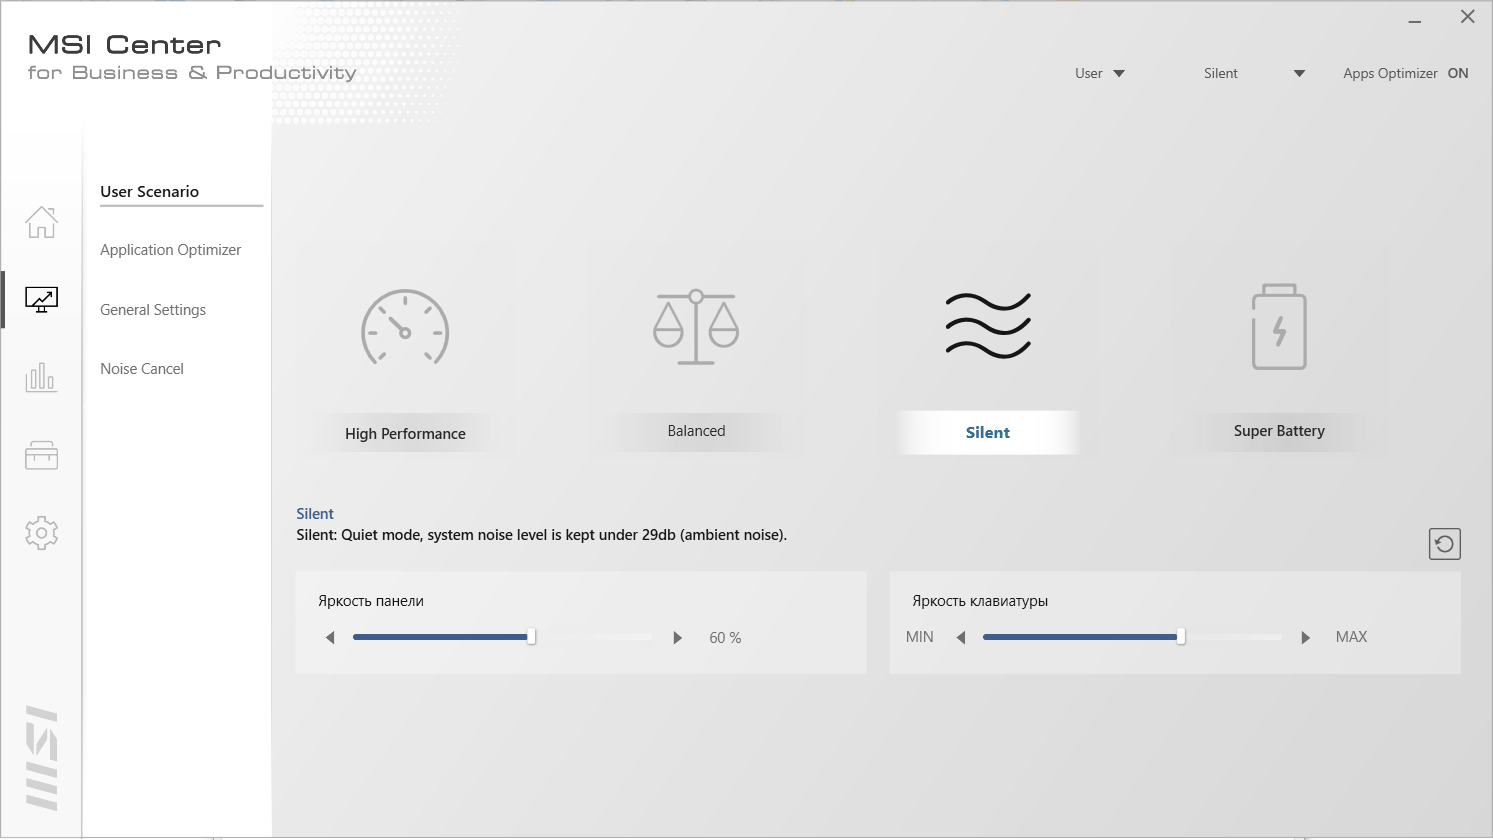Click the MAX keyboard brightness label
The width and height of the screenshot is (1493, 840).
pos(1351,637)
